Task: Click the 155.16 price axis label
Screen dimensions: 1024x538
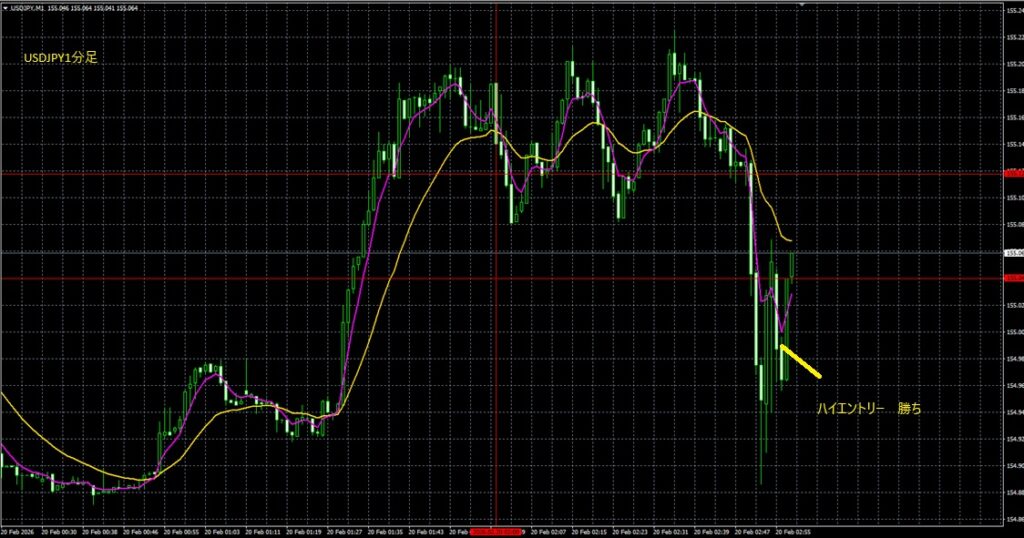Action: 1014,118
